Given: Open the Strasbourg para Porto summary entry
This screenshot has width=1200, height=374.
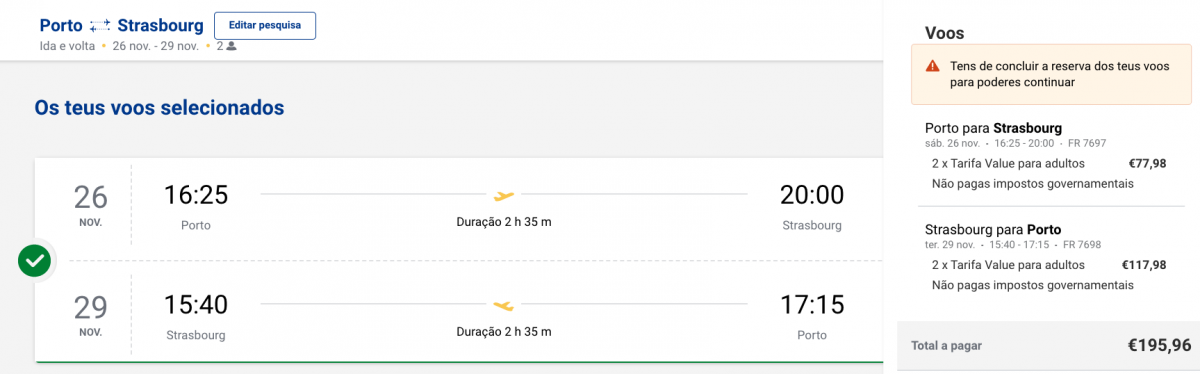Looking at the screenshot, I should (1049, 257).
